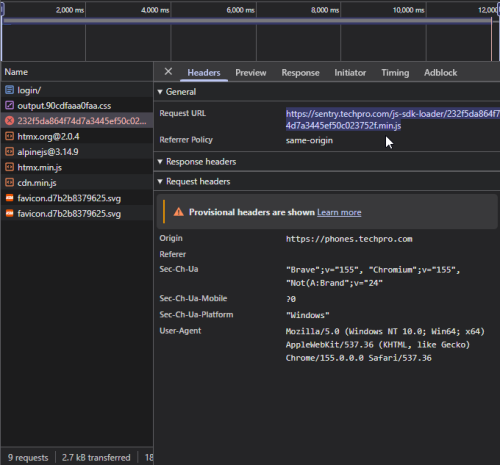Collapse the Request headers section
Screen dimensions: 500x465
click(x=160, y=181)
